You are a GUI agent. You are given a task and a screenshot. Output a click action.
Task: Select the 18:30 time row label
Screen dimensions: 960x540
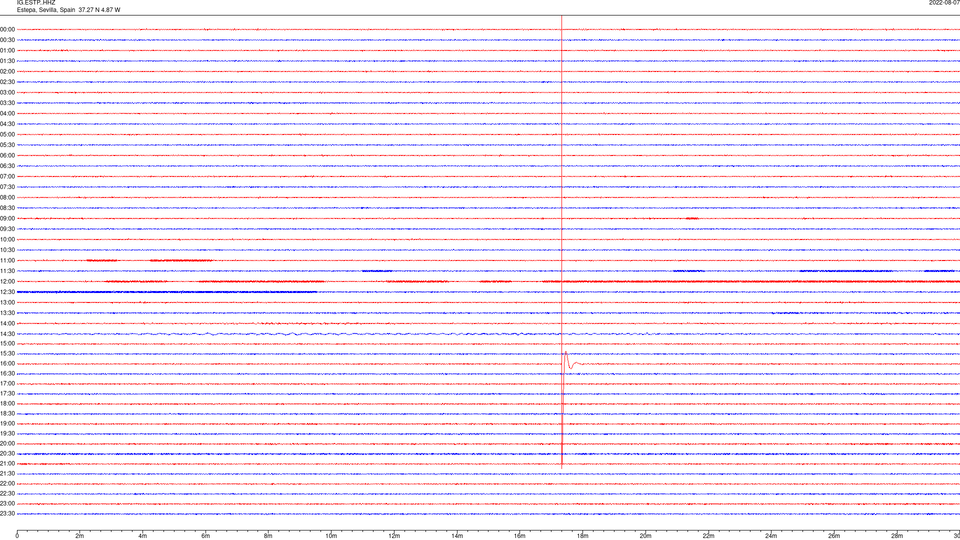[x=7, y=414]
